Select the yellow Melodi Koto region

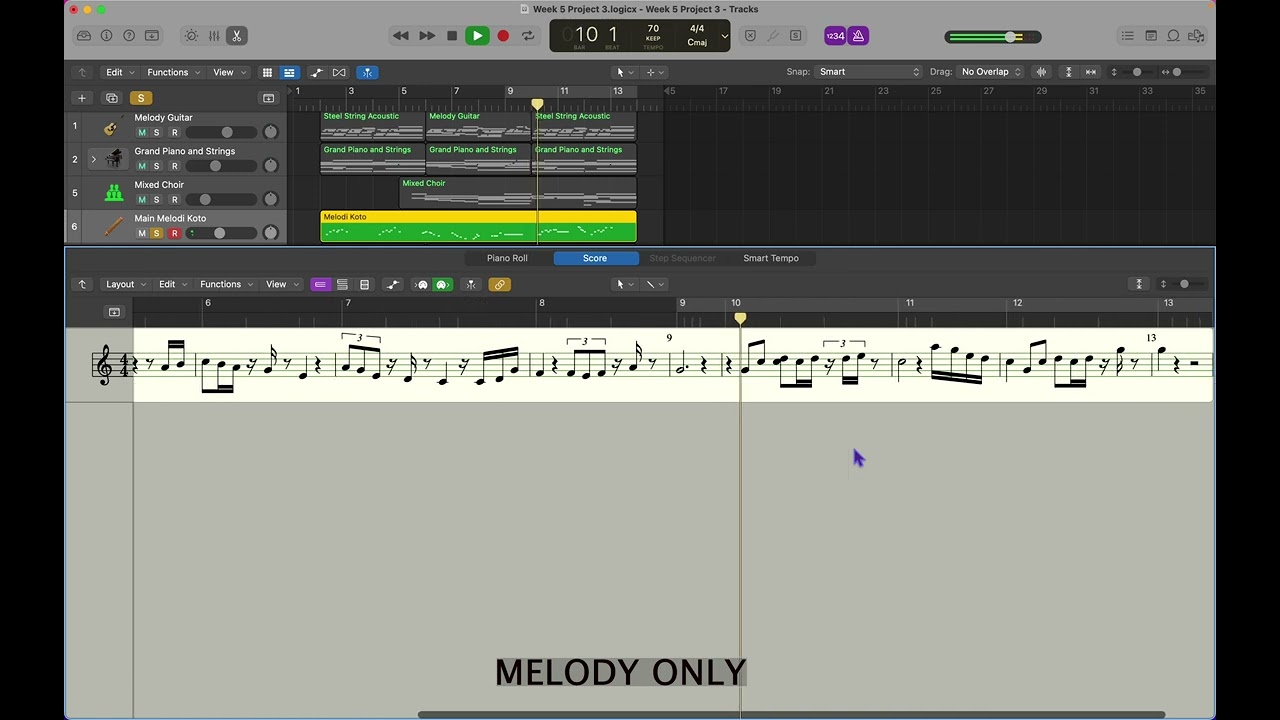[478, 227]
